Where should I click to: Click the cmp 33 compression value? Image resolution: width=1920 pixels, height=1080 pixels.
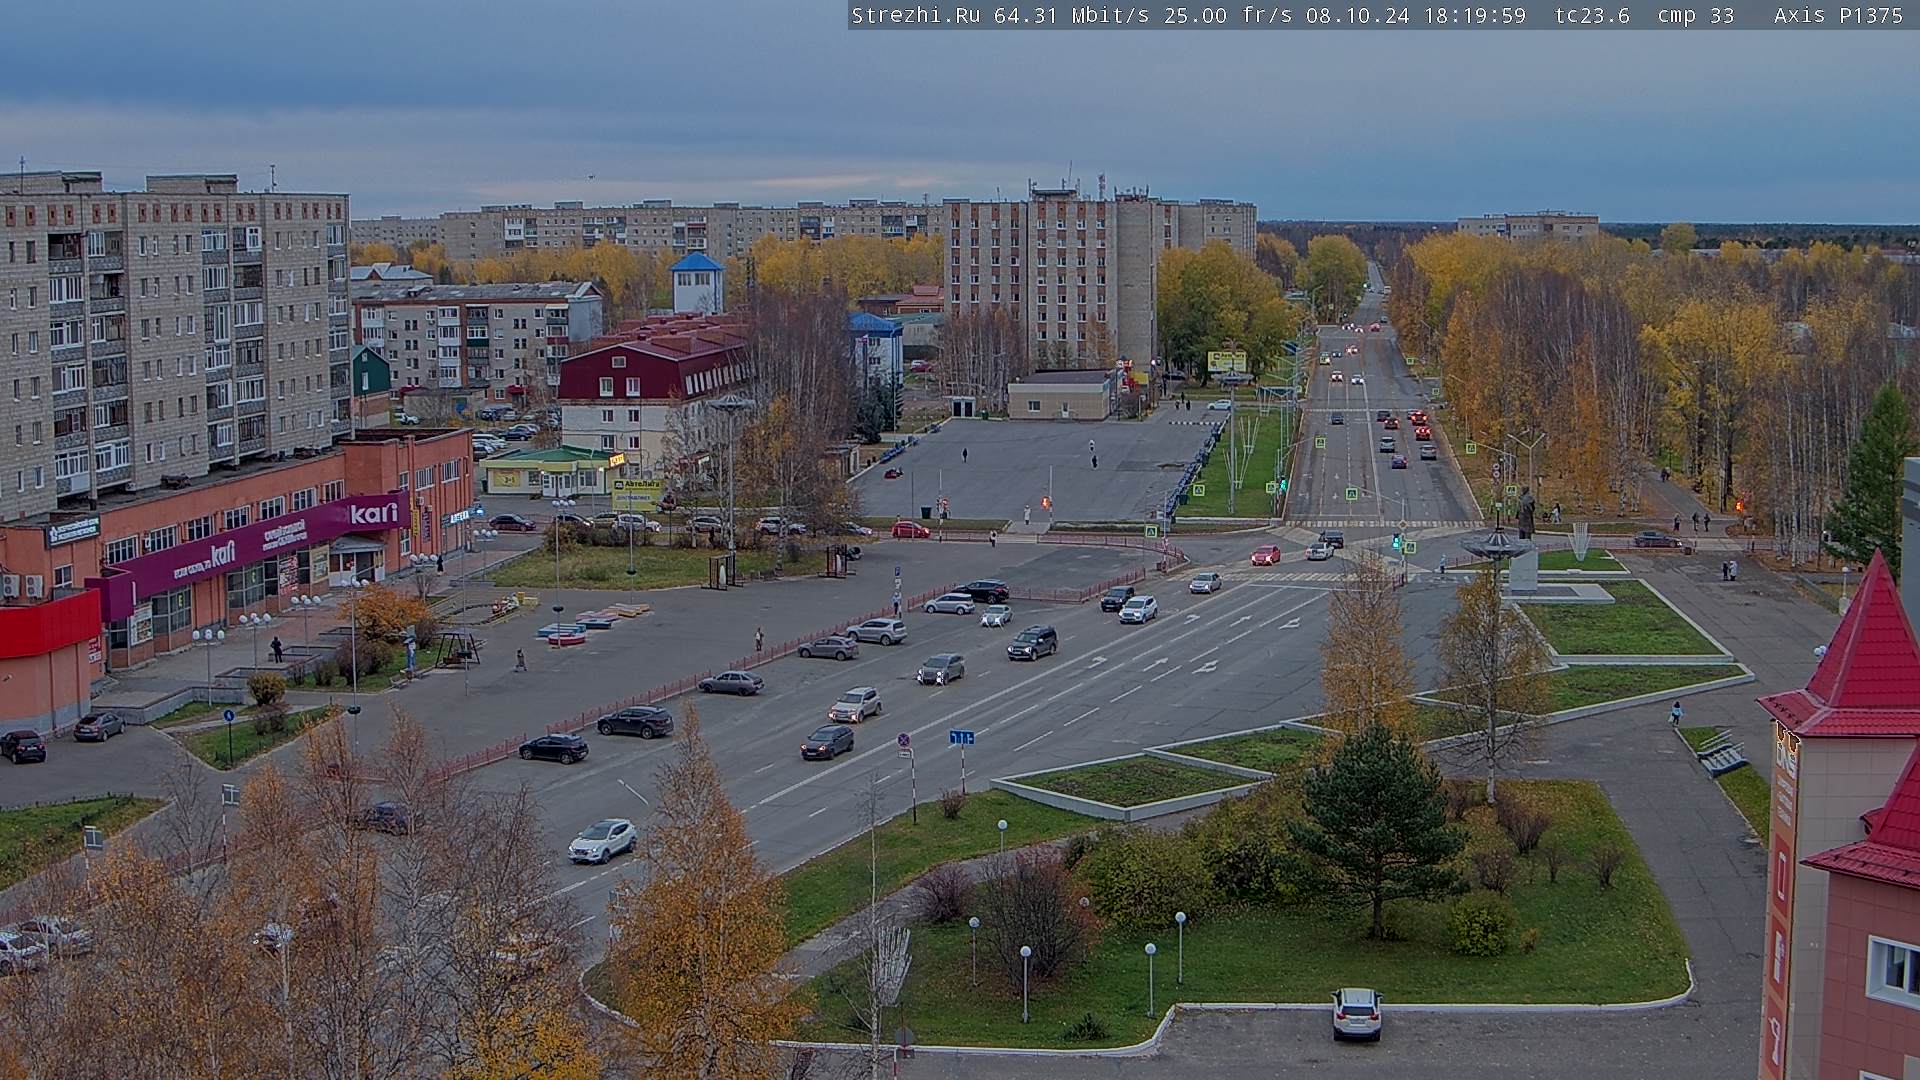[x=1696, y=15]
